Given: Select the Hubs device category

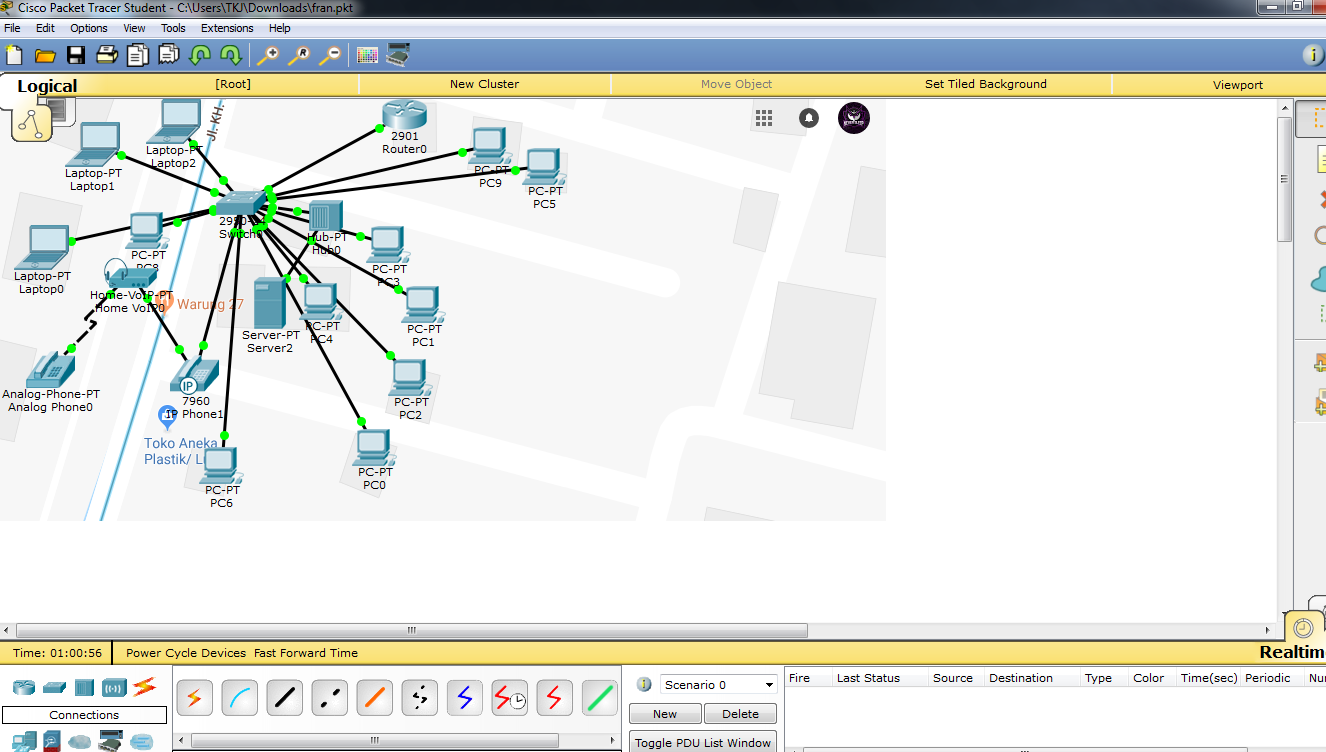Looking at the screenshot, I should (x=84, y=687).
